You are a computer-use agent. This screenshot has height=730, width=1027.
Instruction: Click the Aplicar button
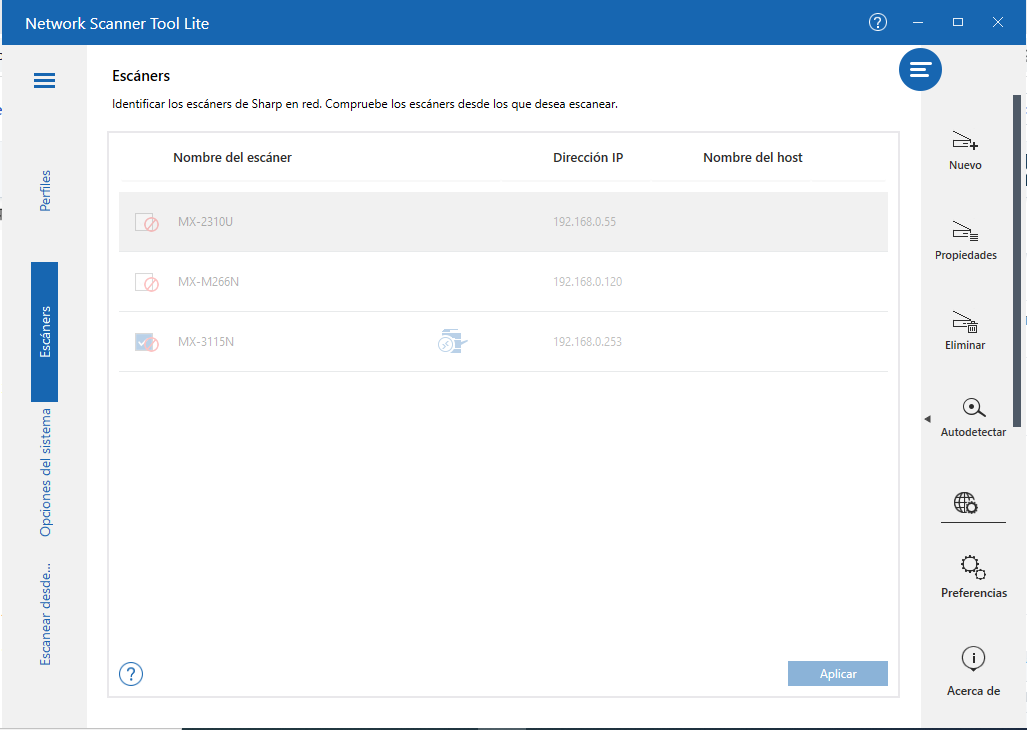(838, 674)
